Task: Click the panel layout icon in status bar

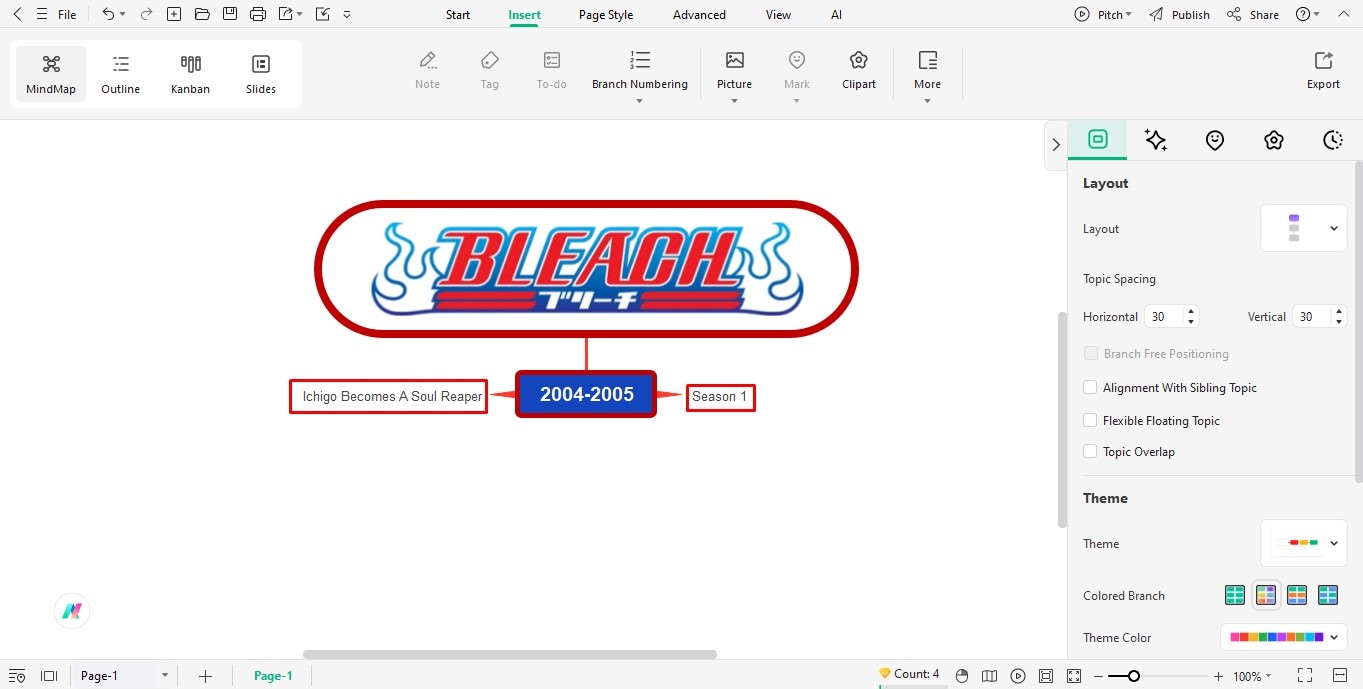Action: [x=49, y=676]
